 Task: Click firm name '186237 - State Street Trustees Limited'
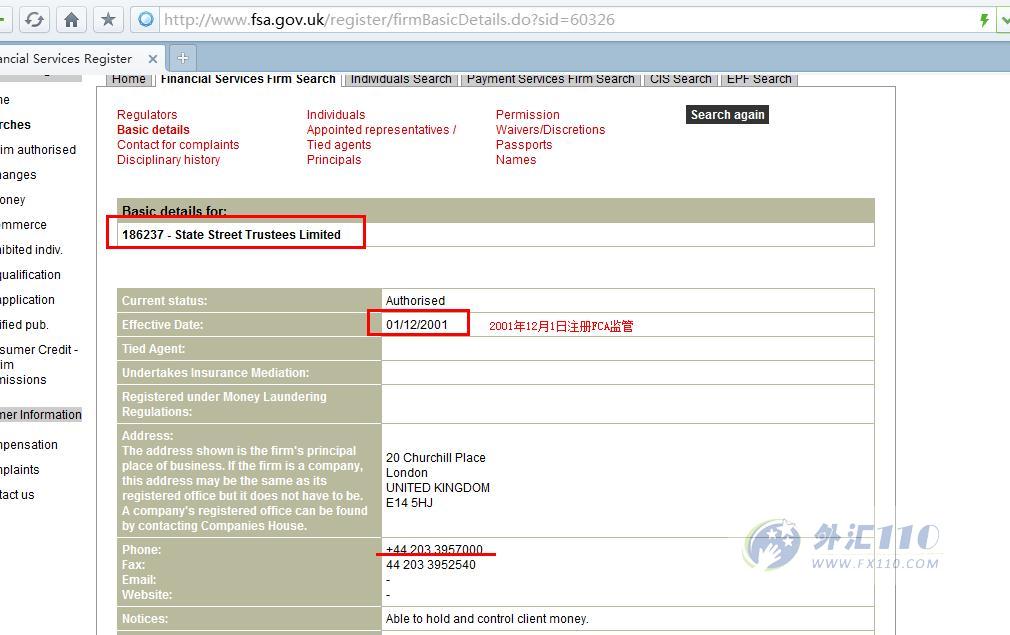231,235
